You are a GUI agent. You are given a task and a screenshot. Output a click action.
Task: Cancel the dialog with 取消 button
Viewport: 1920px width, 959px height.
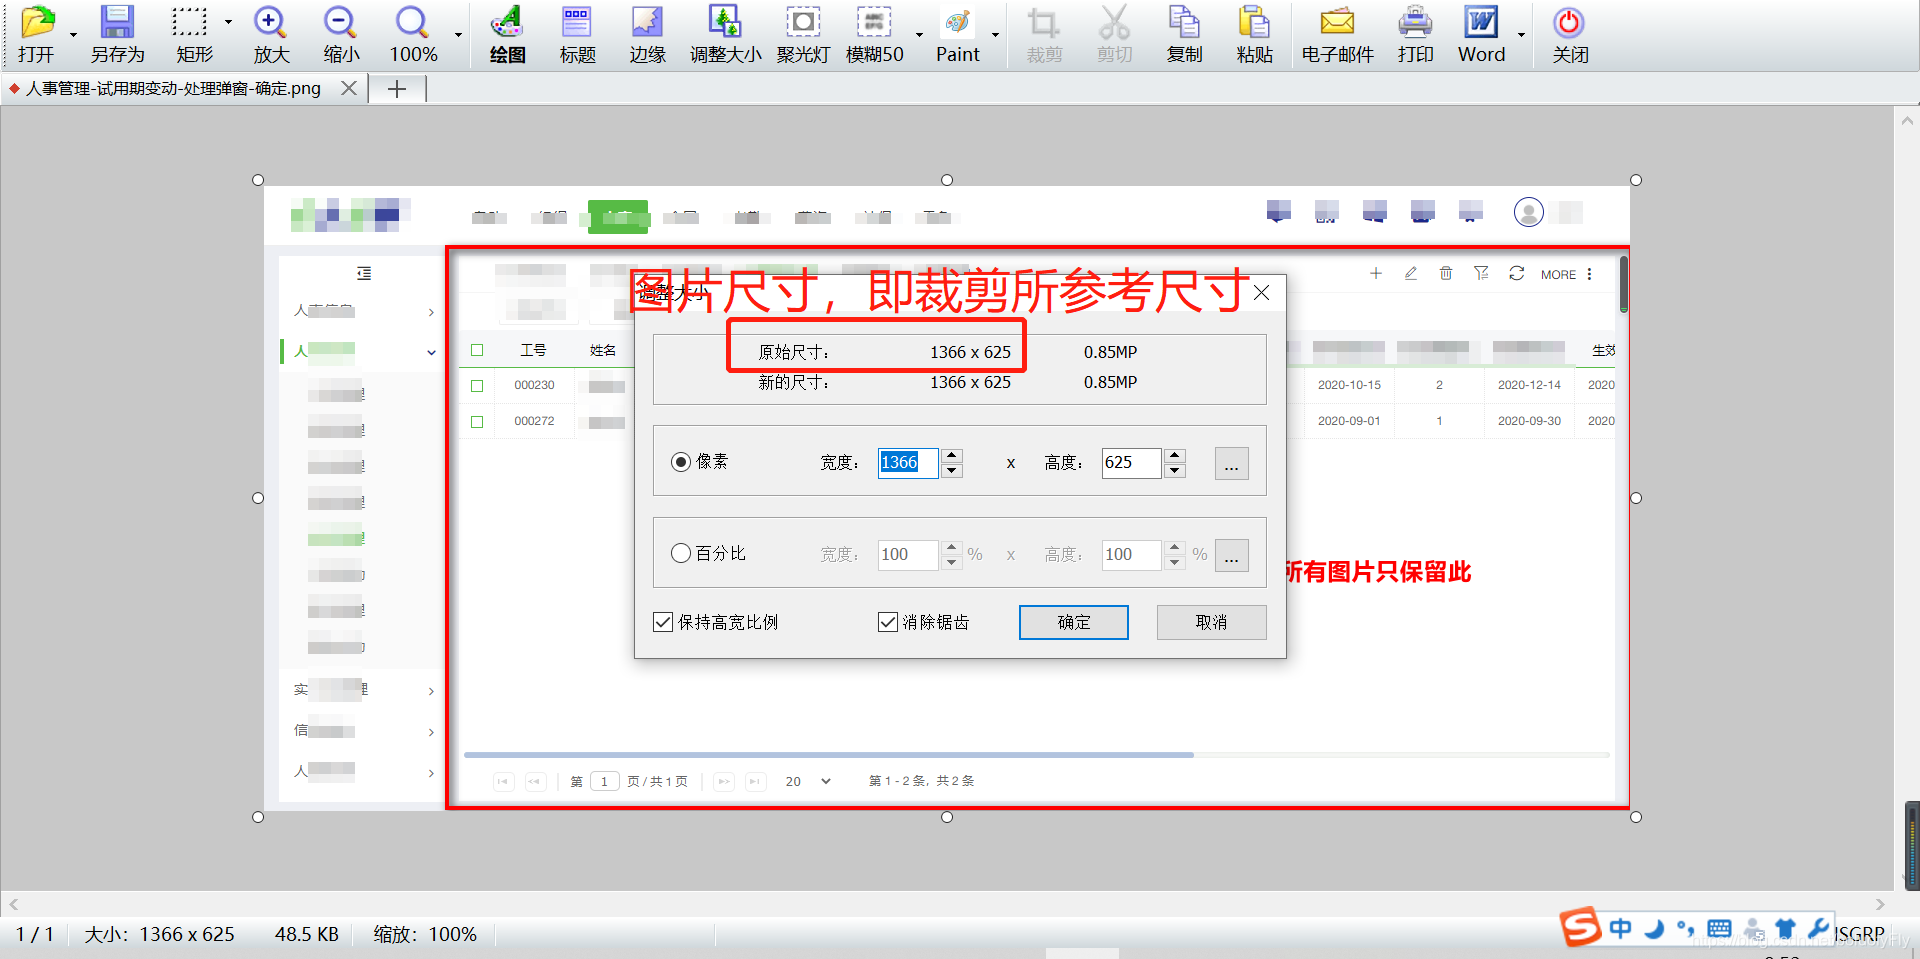[1211, 622]
